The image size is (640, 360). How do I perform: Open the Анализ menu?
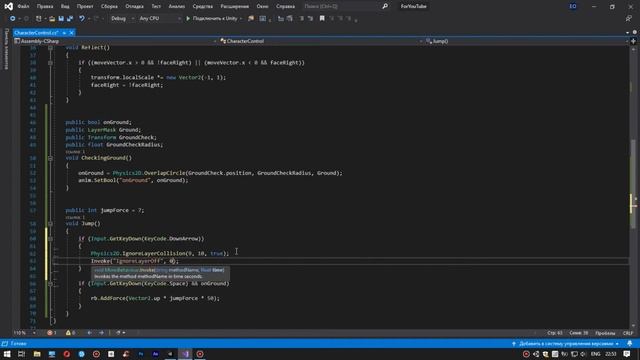[177, 7]
